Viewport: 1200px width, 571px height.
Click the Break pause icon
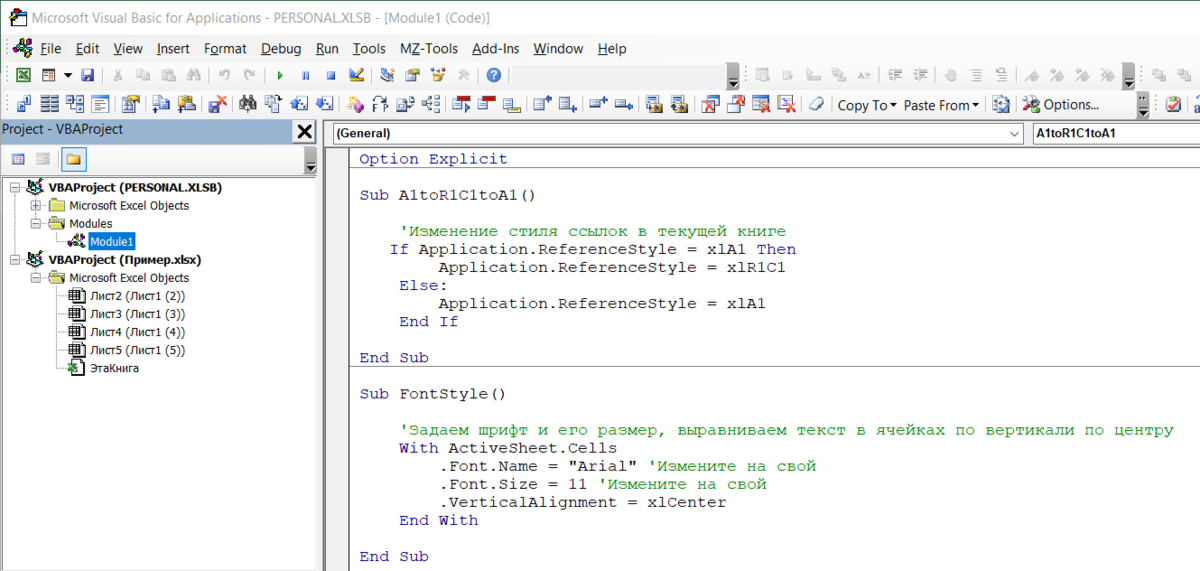305,75
